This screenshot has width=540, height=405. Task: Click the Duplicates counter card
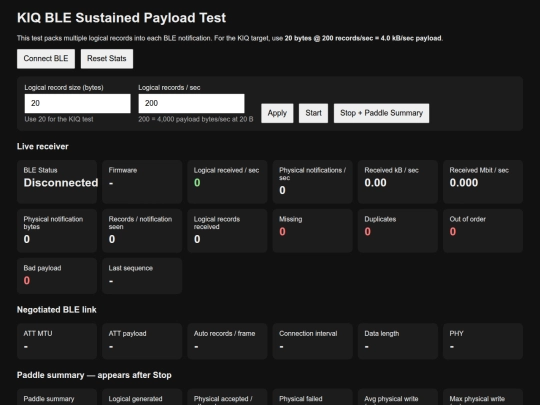pyautogui.click(x=398, y=231)
